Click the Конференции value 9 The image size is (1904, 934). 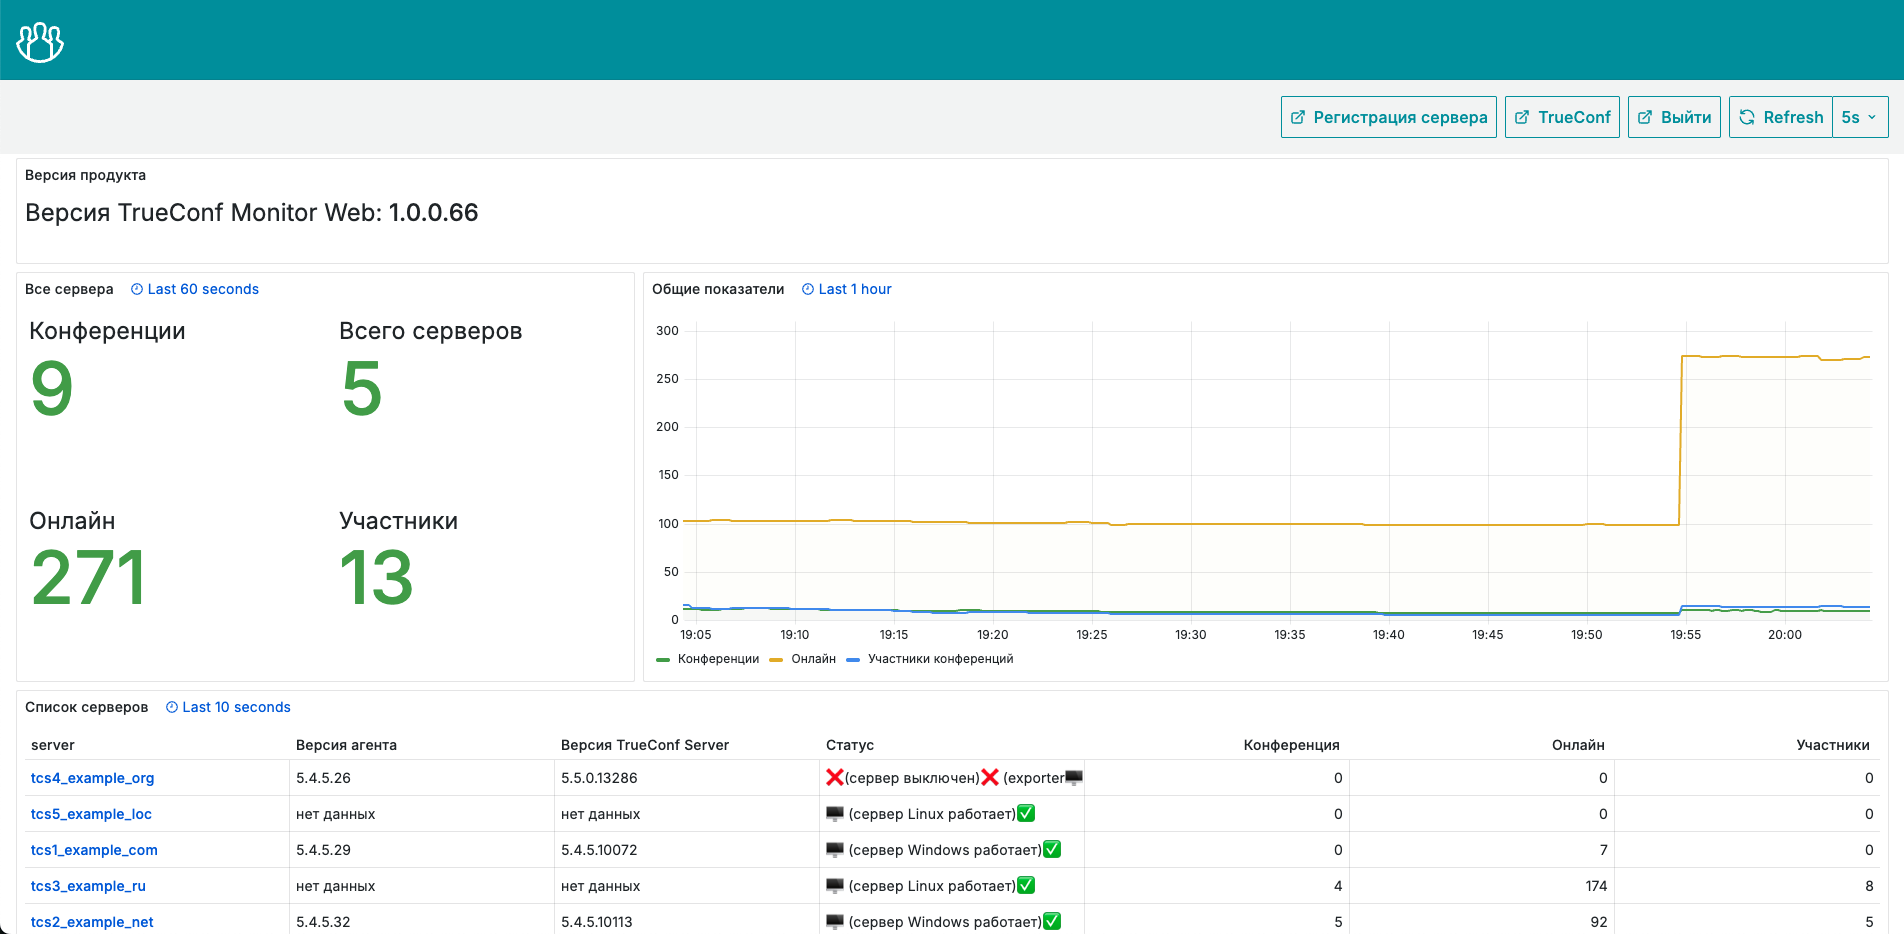52,388
